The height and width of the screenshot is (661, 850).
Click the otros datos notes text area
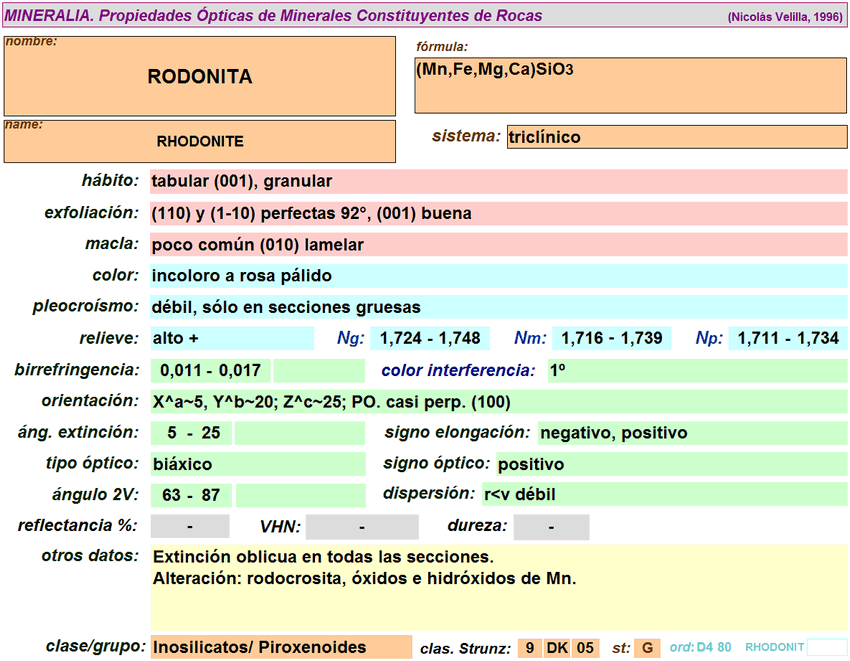click(498, 587)
